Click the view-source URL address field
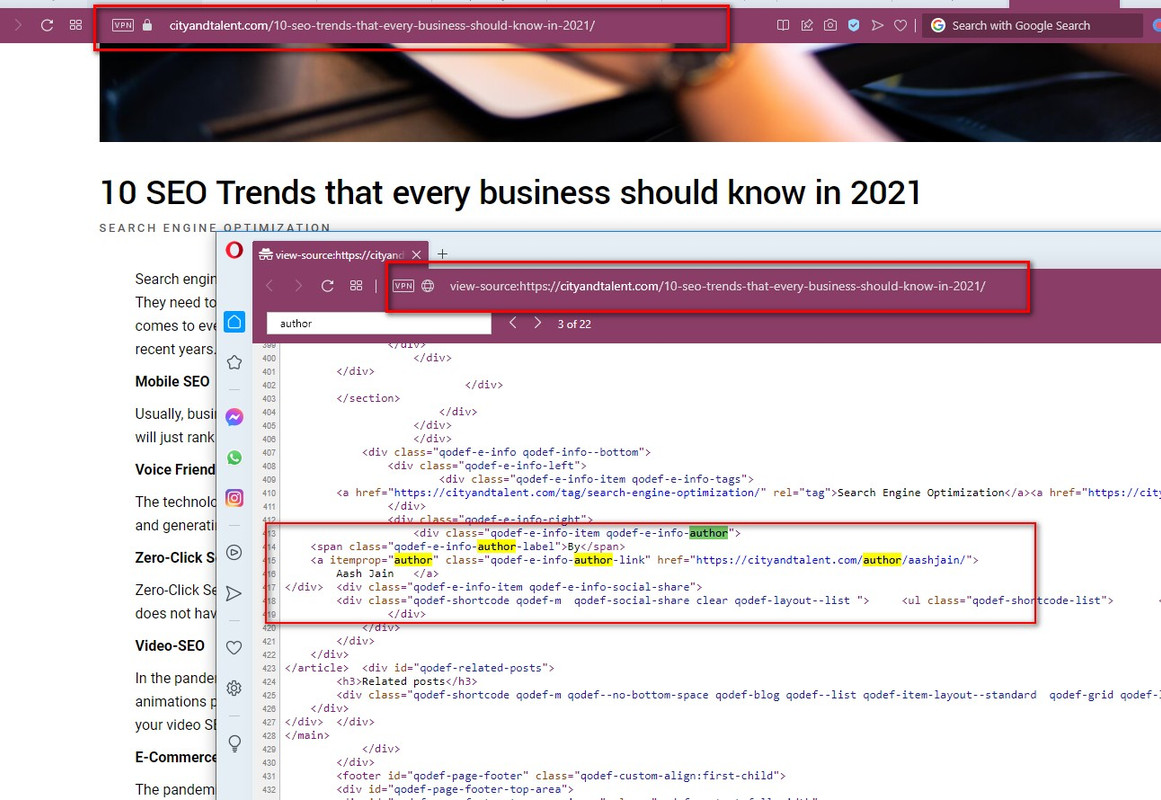 coord(717,286)
